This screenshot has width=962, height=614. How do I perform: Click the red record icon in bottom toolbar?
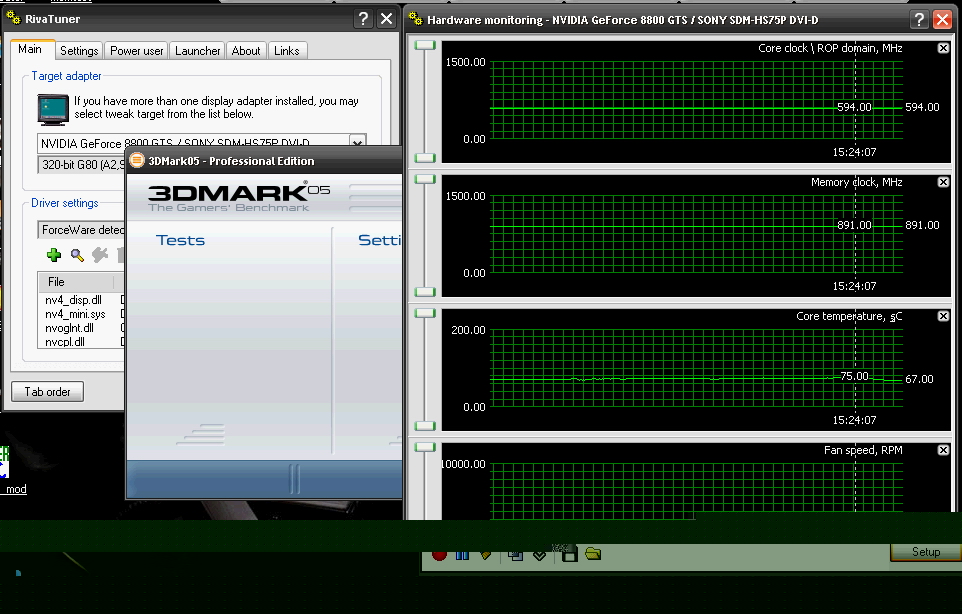[x=439, y=555]
